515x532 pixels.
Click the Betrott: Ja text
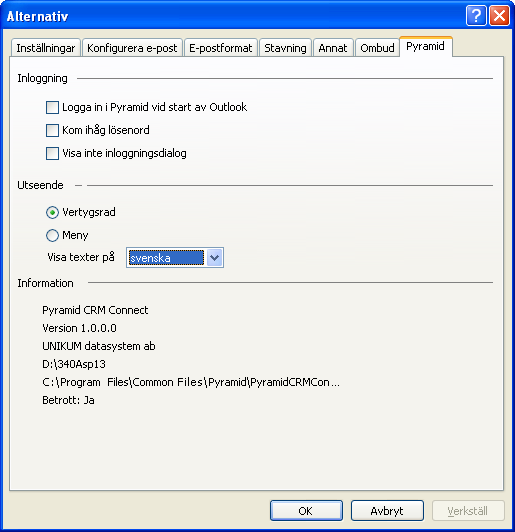coord(69,400)
